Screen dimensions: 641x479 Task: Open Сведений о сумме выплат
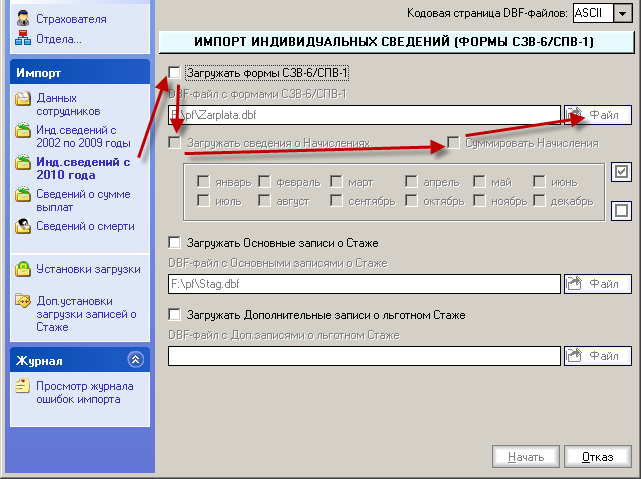(83, 200)
